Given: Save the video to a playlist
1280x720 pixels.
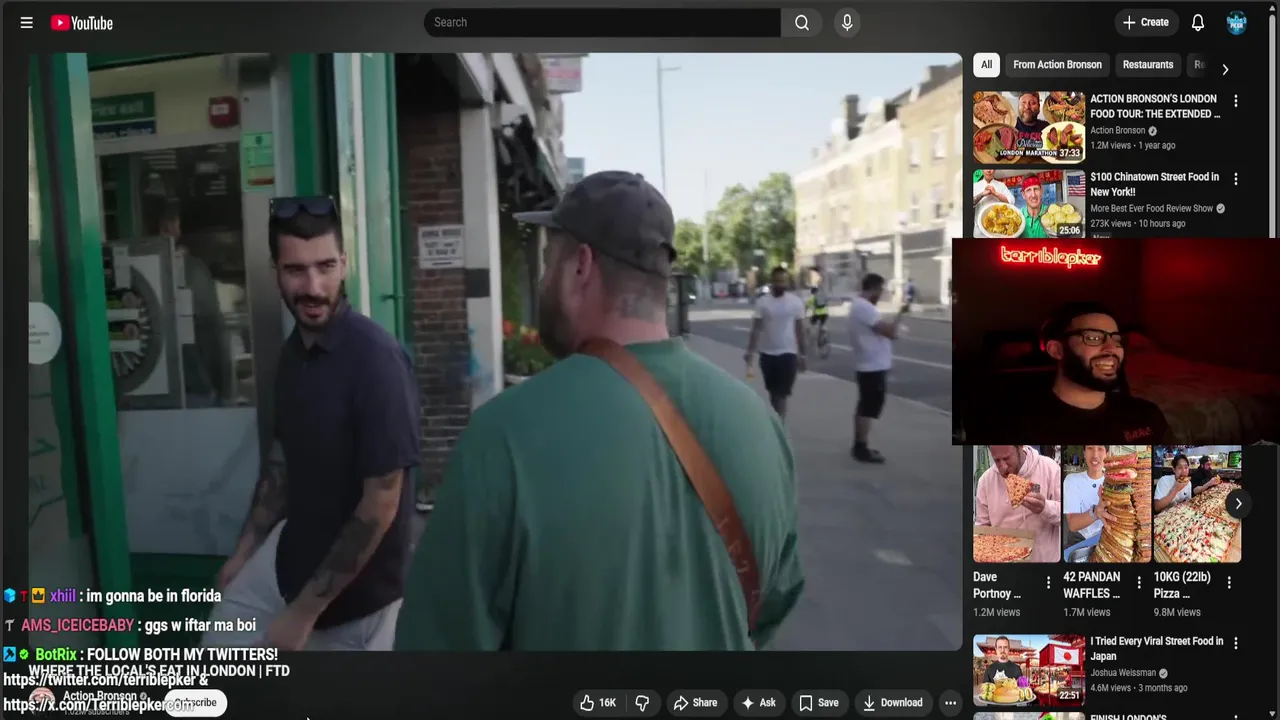Looking at the screenshot, I should click(818, 703).
